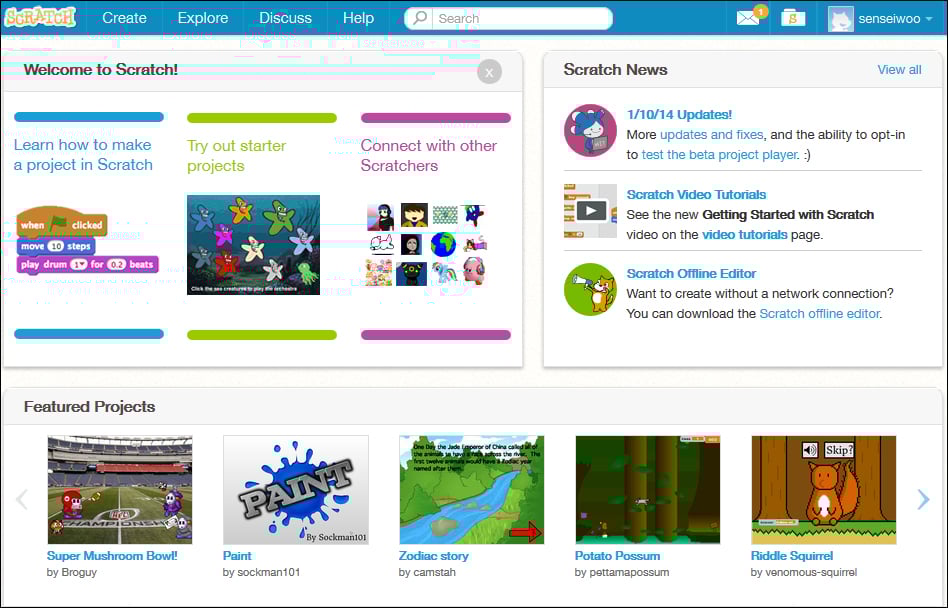Open the Paint project thumbnail
The image size is (948, 608).
296,490
